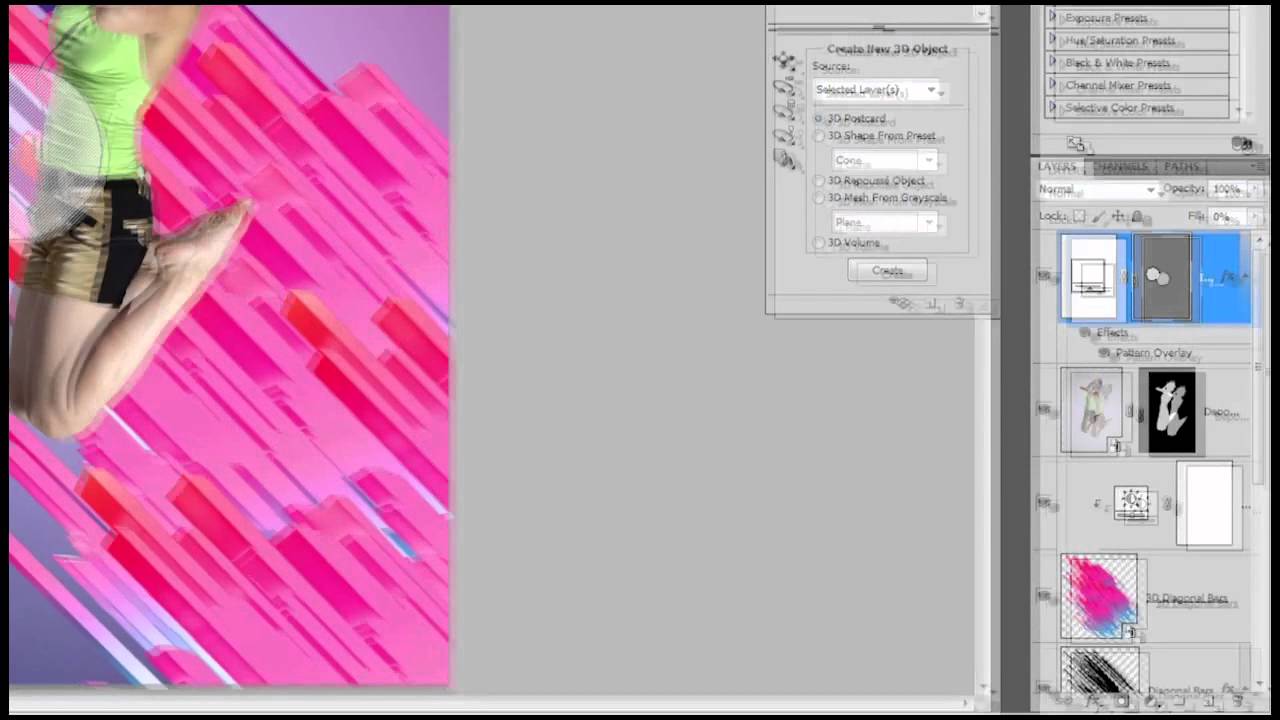Screen dimensions: 1280x720
Task: Expand Channel Mixer Presets
Action: (x=1053, y=86)
